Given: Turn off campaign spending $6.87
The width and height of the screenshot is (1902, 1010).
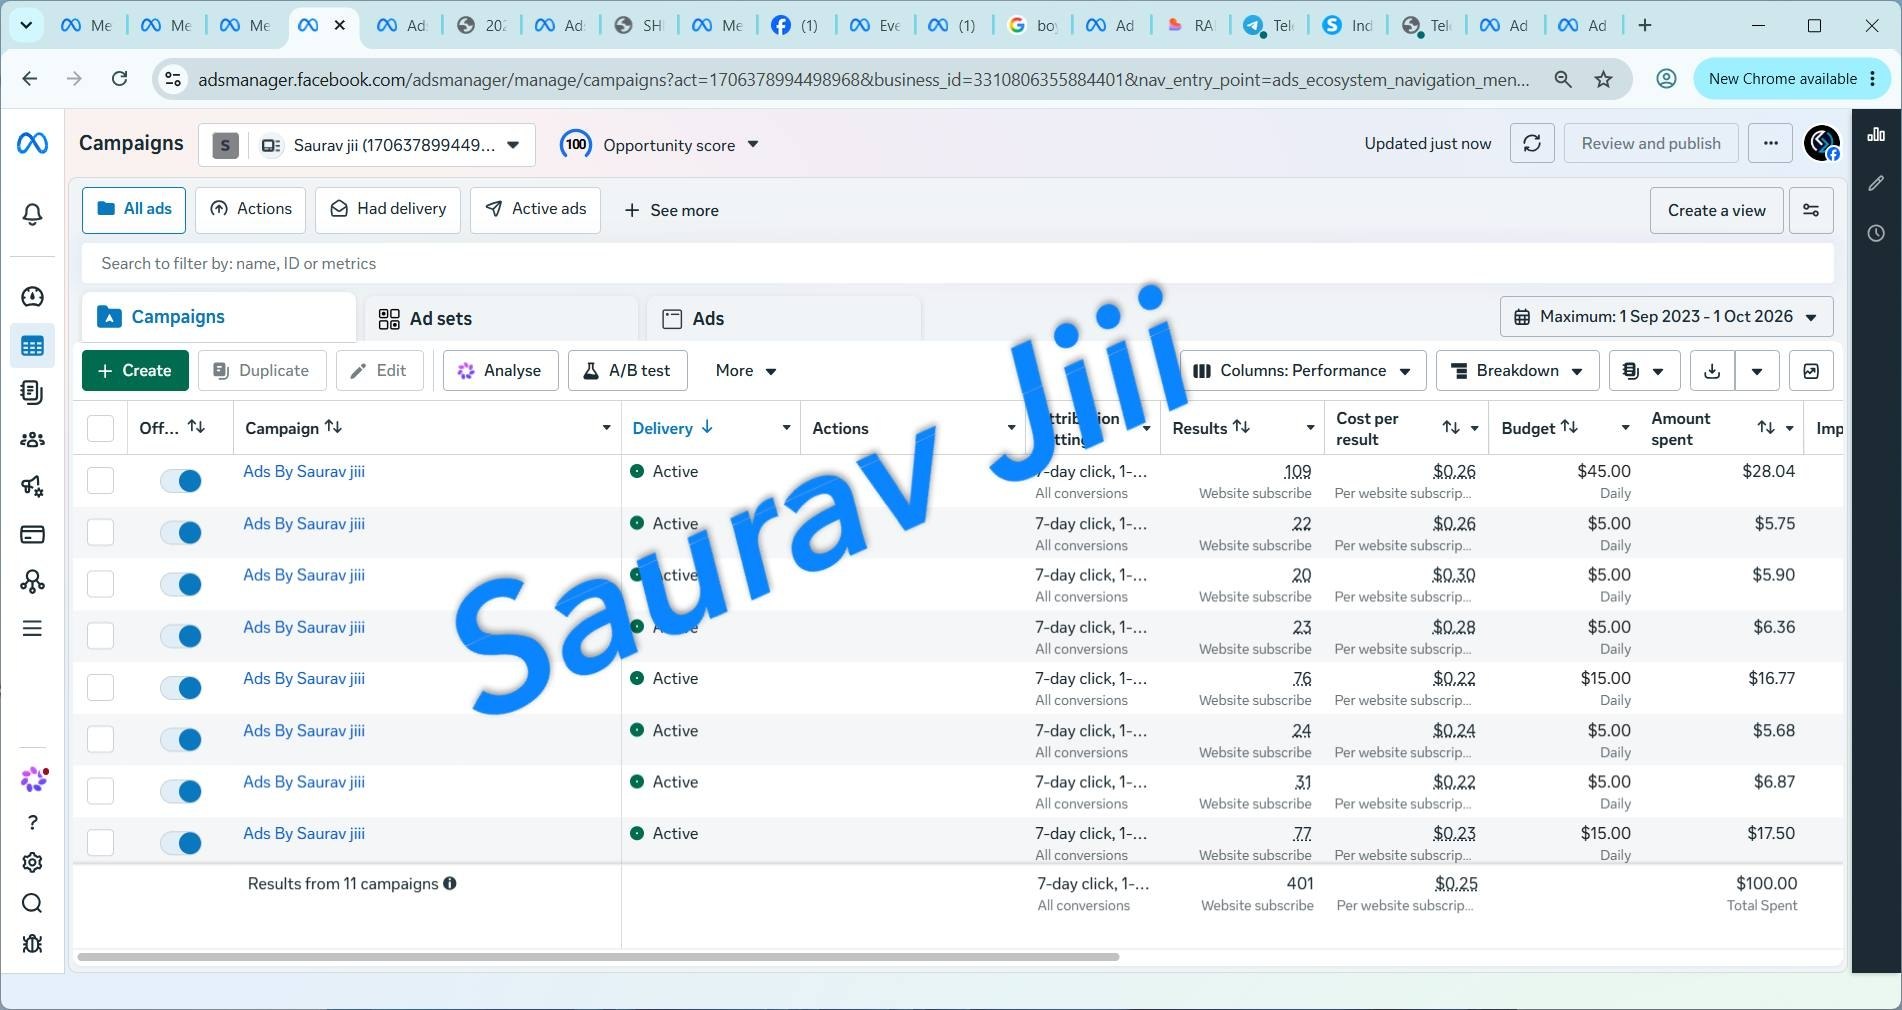Looking at the screenshot, I should 181,791.
